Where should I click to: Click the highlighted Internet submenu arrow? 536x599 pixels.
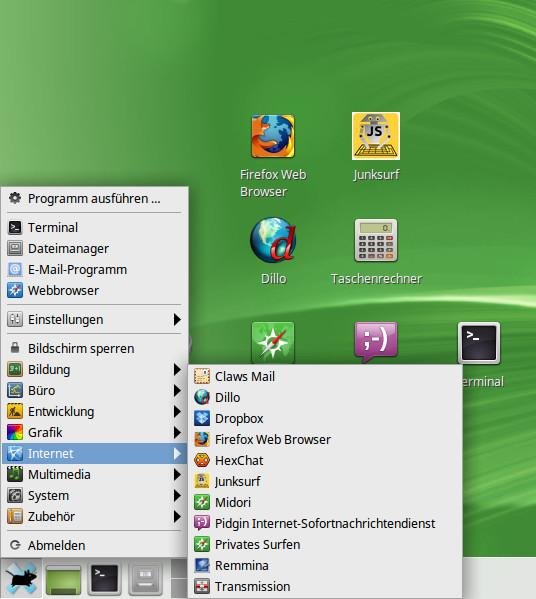[177, 453]
